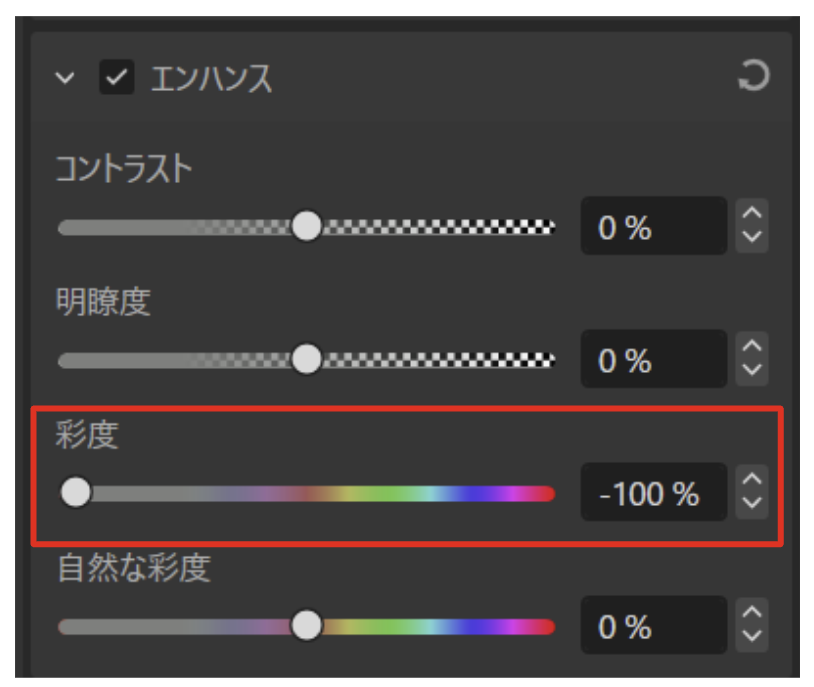Click the 明瞭度 percentage field
The image size is (814, 687).
pos(654,359)
